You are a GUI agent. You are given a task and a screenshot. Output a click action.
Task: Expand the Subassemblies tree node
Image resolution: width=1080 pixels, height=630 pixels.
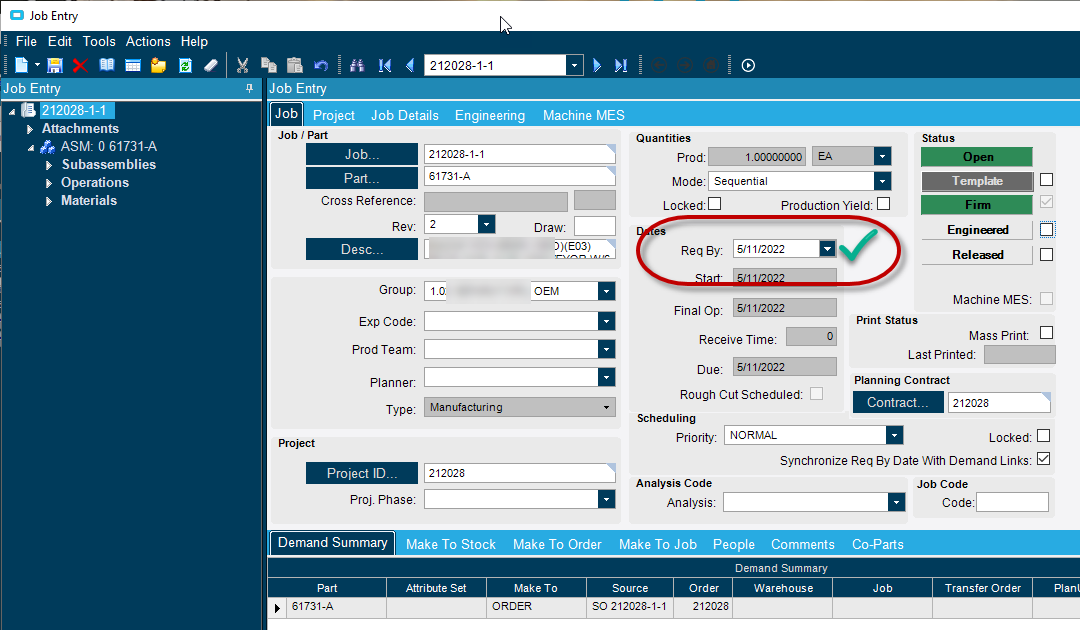tap(49, 165)
